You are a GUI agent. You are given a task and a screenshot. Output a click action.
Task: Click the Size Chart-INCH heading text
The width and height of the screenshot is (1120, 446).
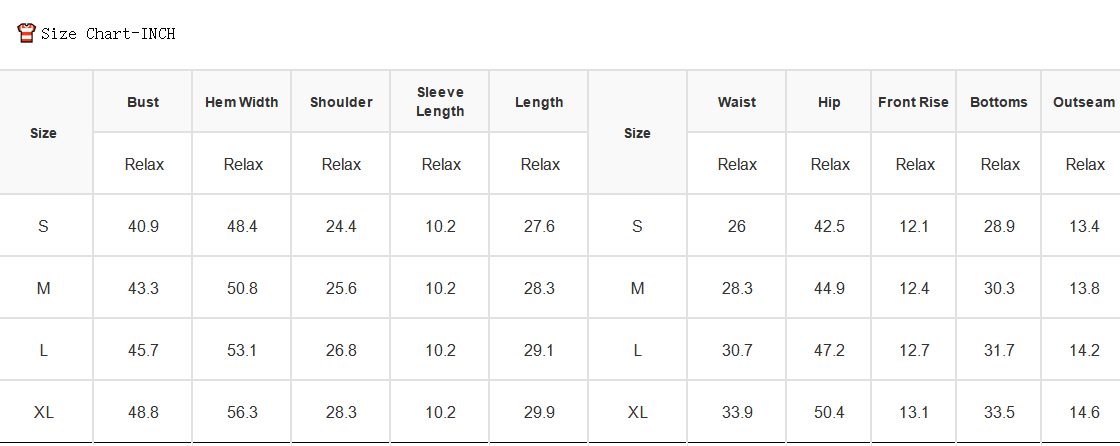108,34
